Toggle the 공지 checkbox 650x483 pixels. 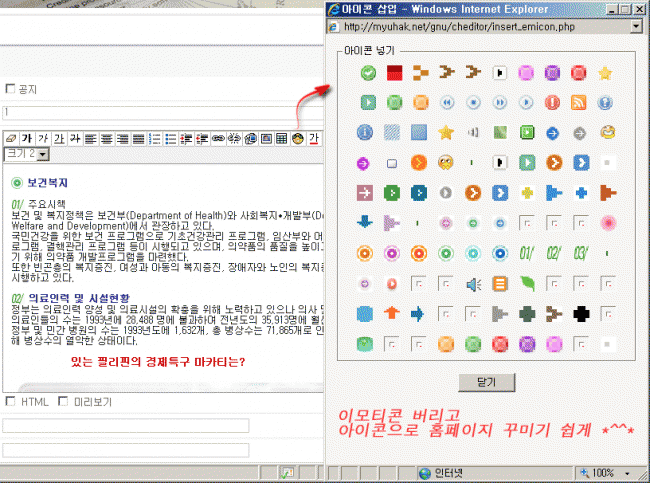click(11, 89)
